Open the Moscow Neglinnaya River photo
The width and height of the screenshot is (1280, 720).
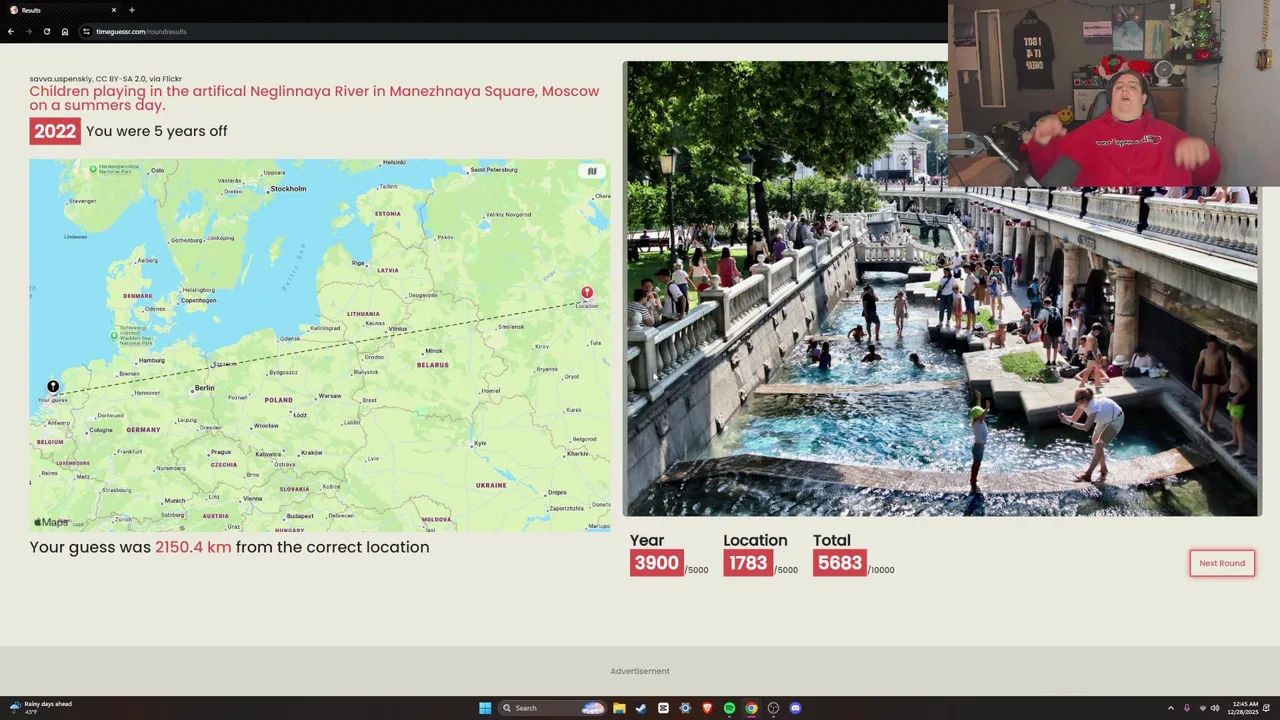pos(941,289)
